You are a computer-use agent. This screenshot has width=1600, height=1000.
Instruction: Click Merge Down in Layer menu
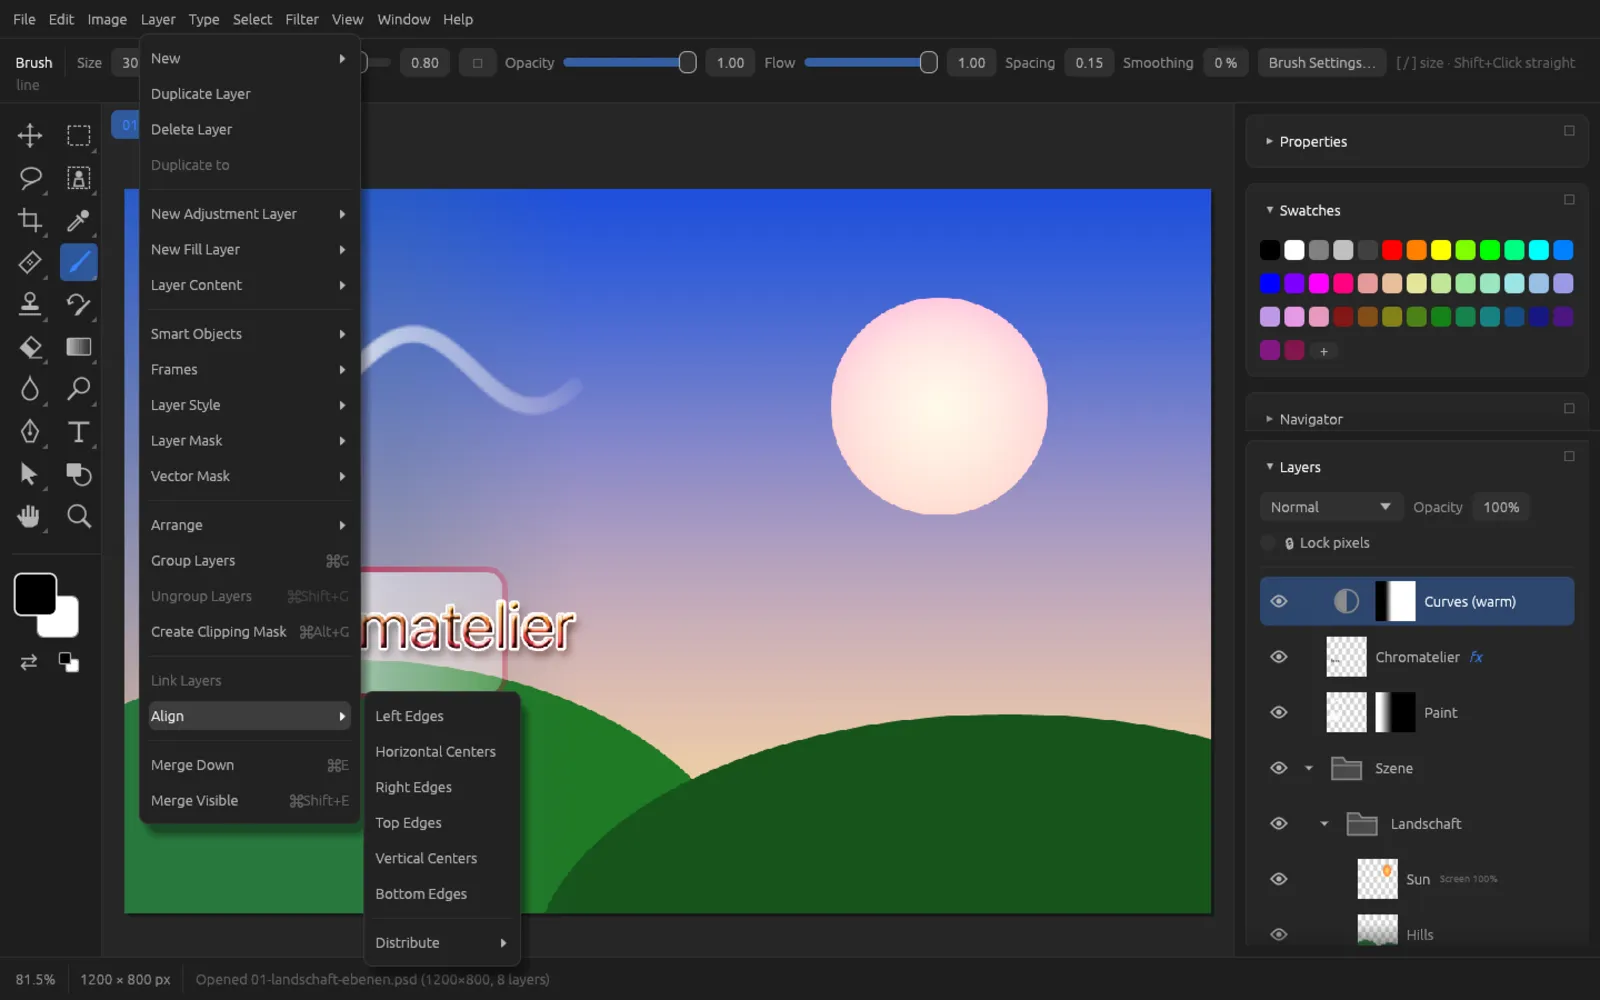pyautogui.click(x=249, y=765)
